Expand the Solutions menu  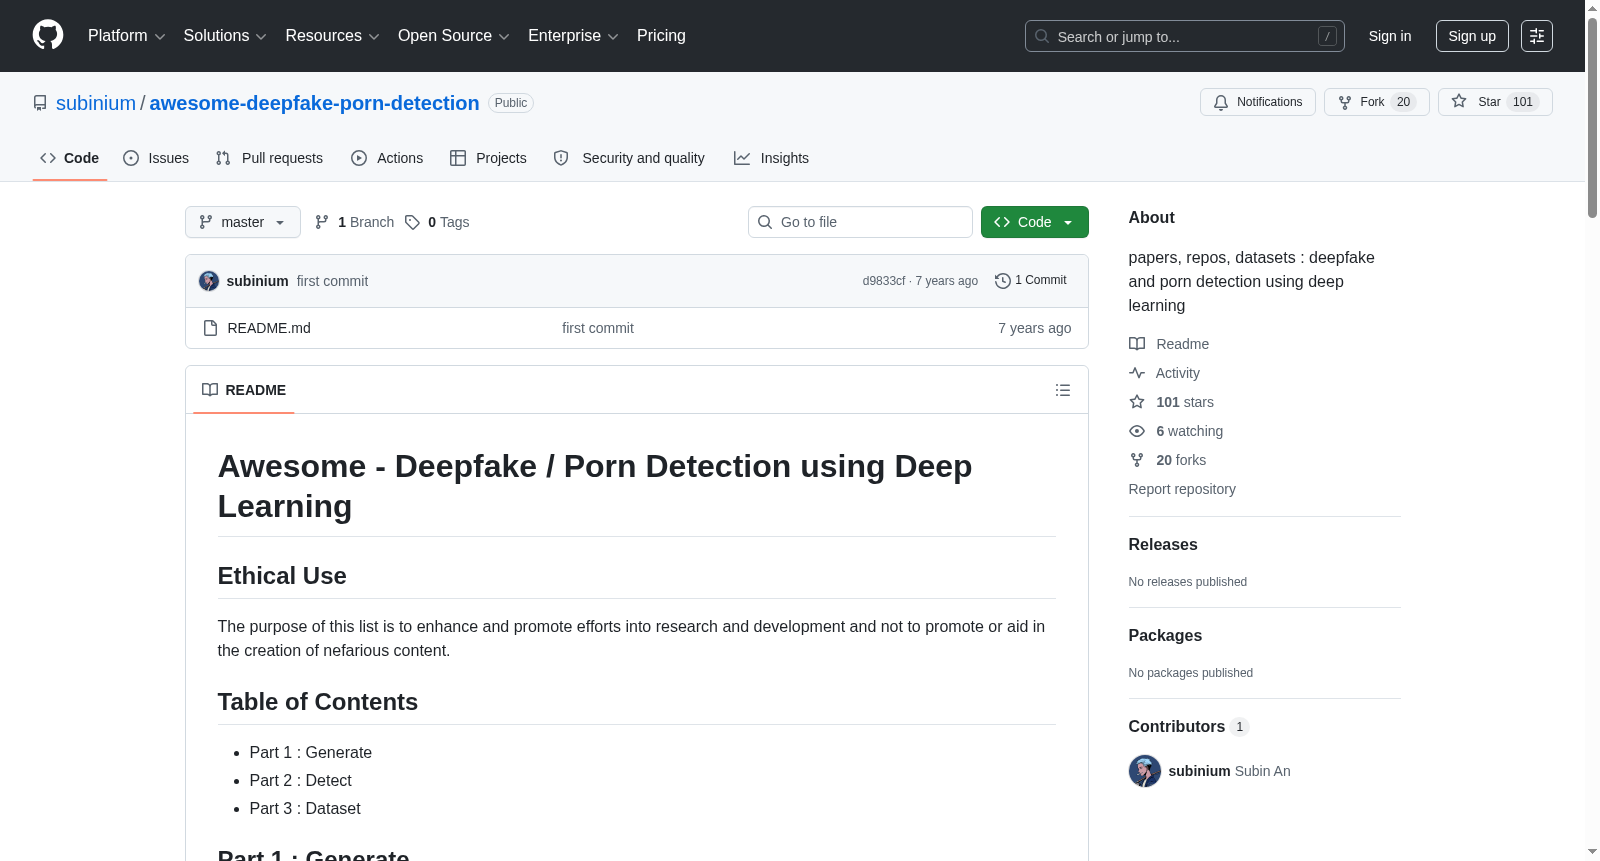coord(225,36)
